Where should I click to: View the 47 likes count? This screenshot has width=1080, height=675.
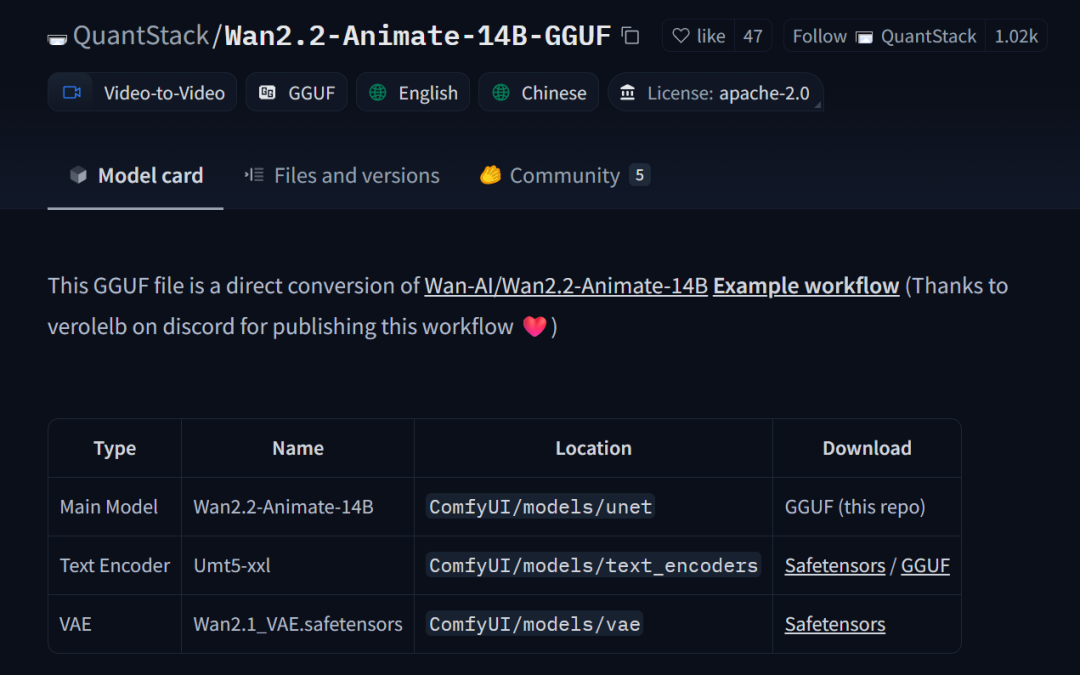[x=753, y=36]
